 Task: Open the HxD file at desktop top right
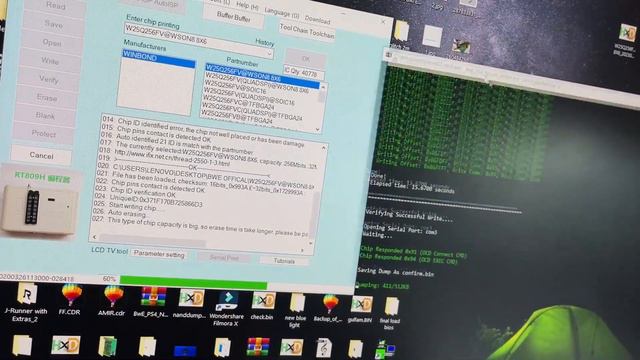(627, 40)
